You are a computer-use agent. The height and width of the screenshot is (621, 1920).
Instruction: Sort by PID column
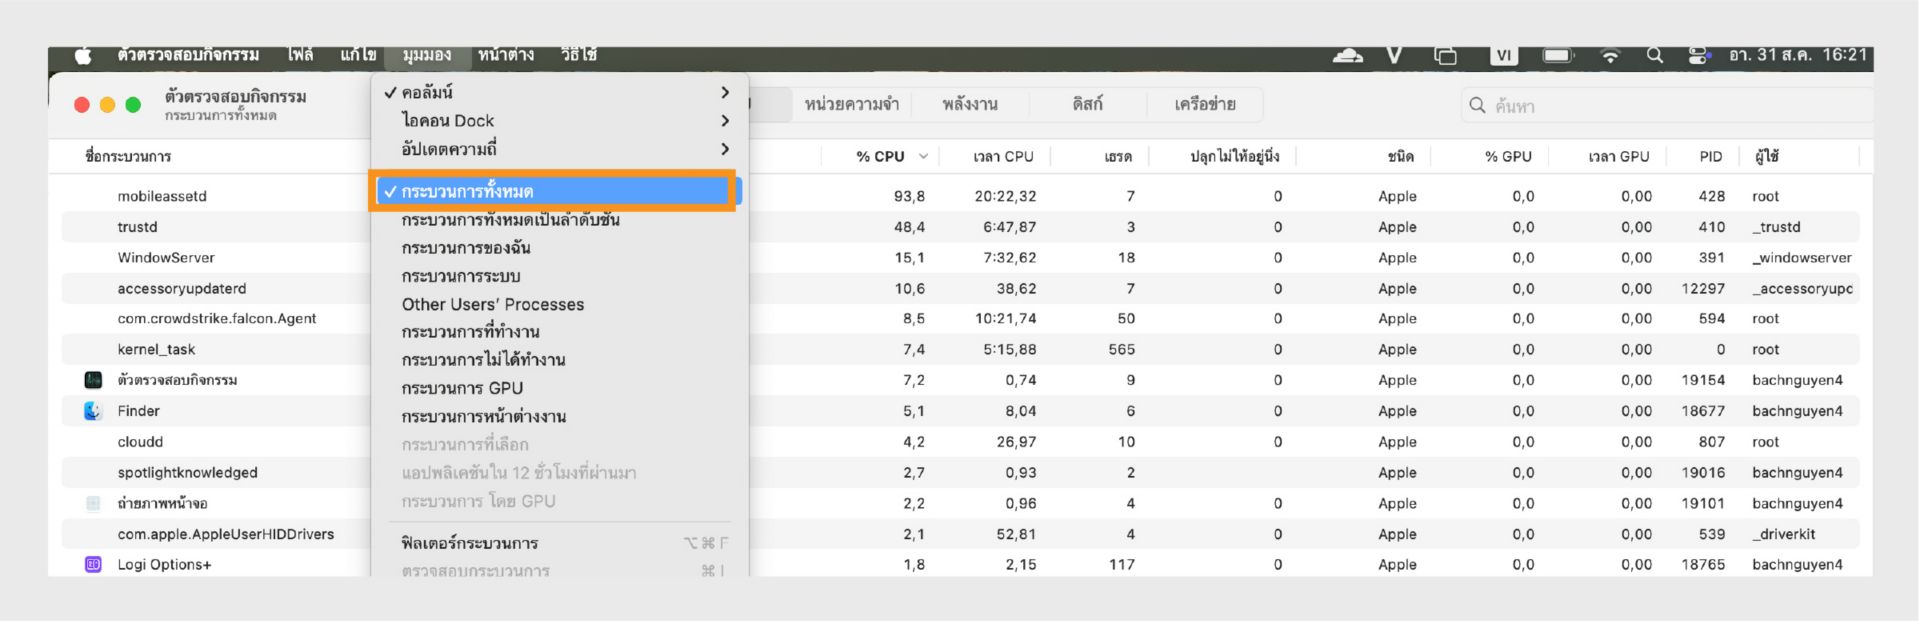[1710, 156]
